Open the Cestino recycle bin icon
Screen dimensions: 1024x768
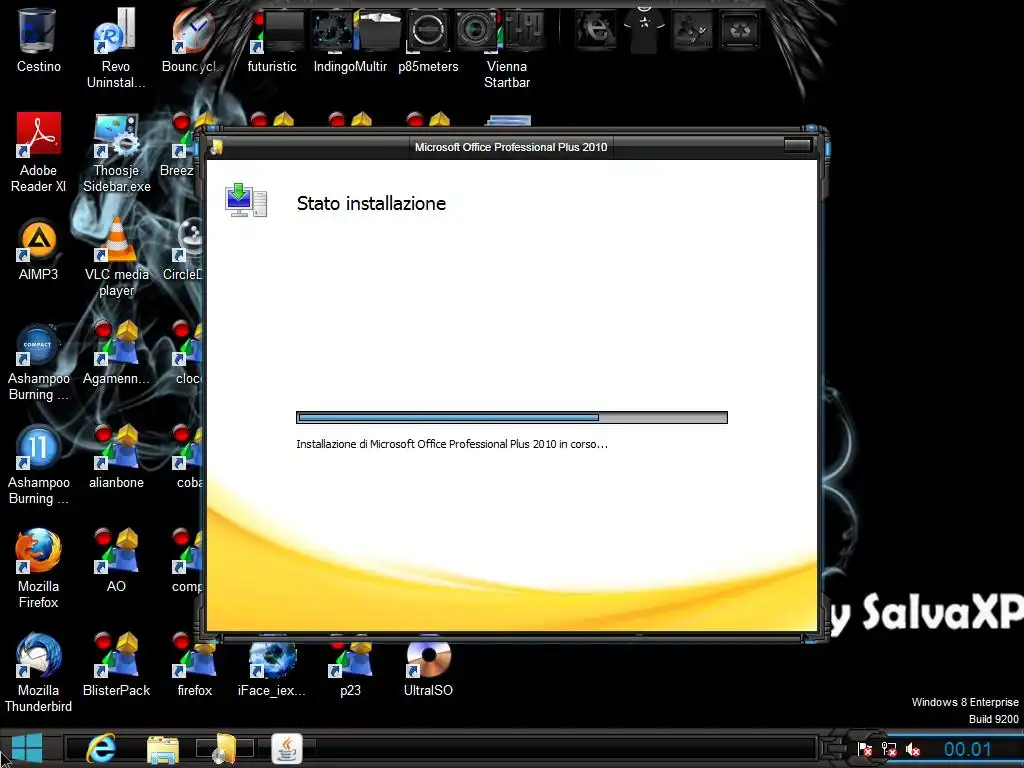pyautogui.click(x=38, y=39)
